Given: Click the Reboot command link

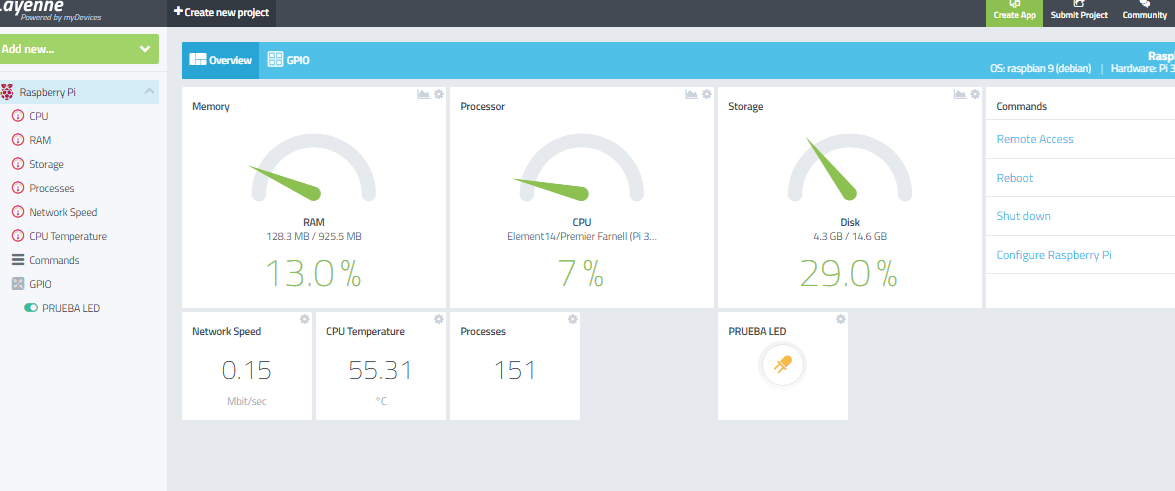Looking at the screenshot, I should [1015, 178].
